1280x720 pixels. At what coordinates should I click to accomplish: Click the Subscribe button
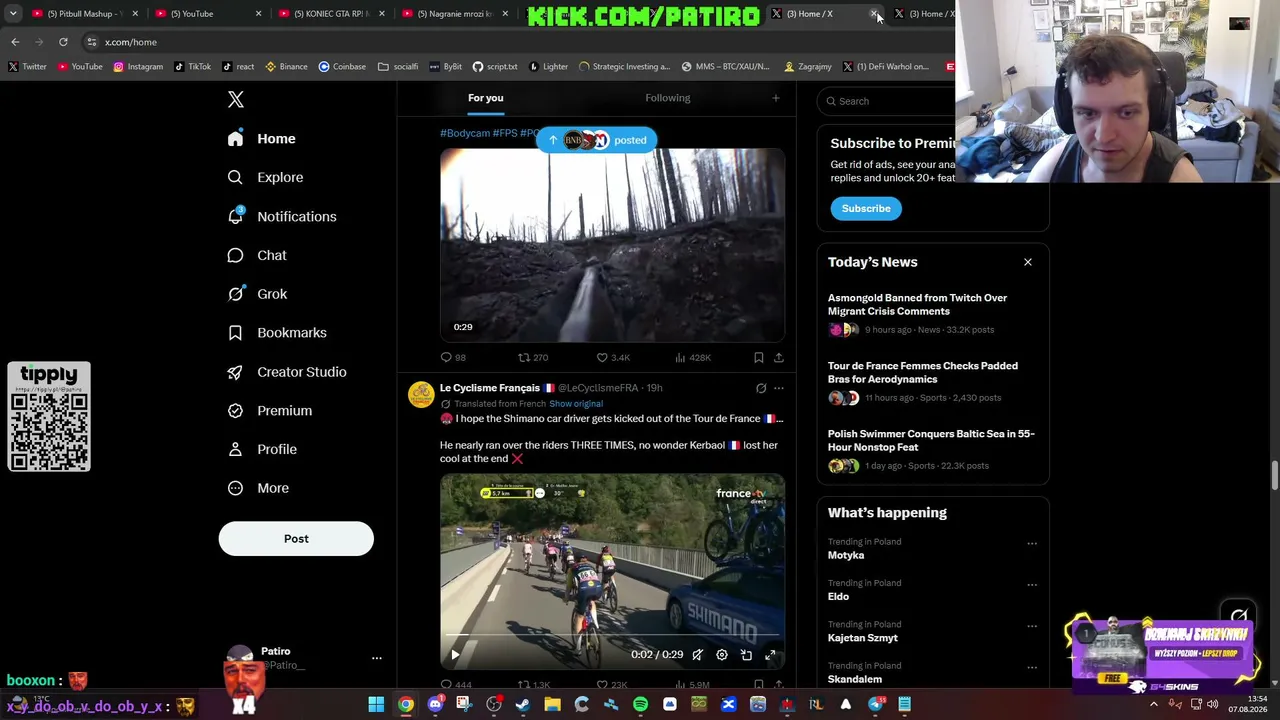(866, 208)
